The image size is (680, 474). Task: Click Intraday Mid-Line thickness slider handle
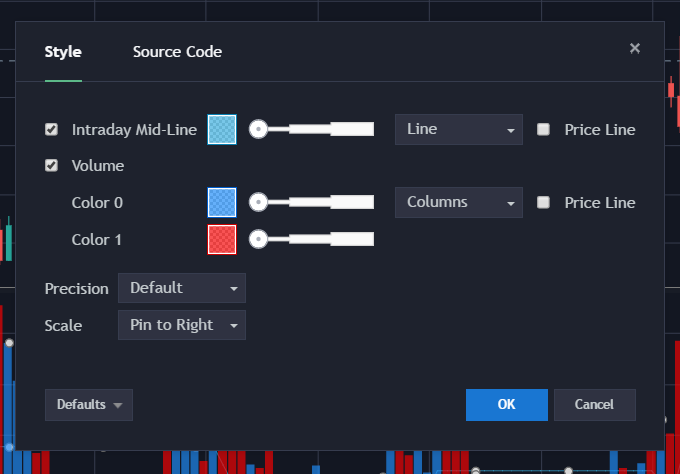coord(258,129)
